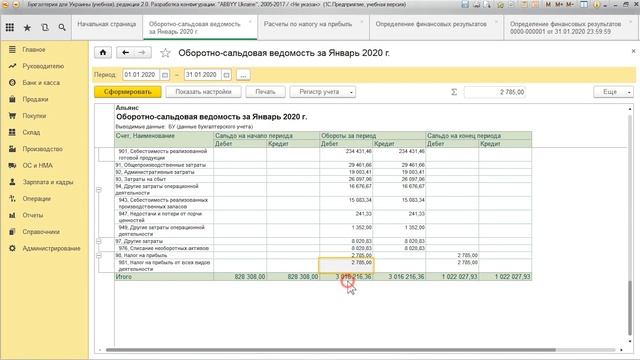Collapse account 97 Другие затраты group

click(x=99, y=241)
